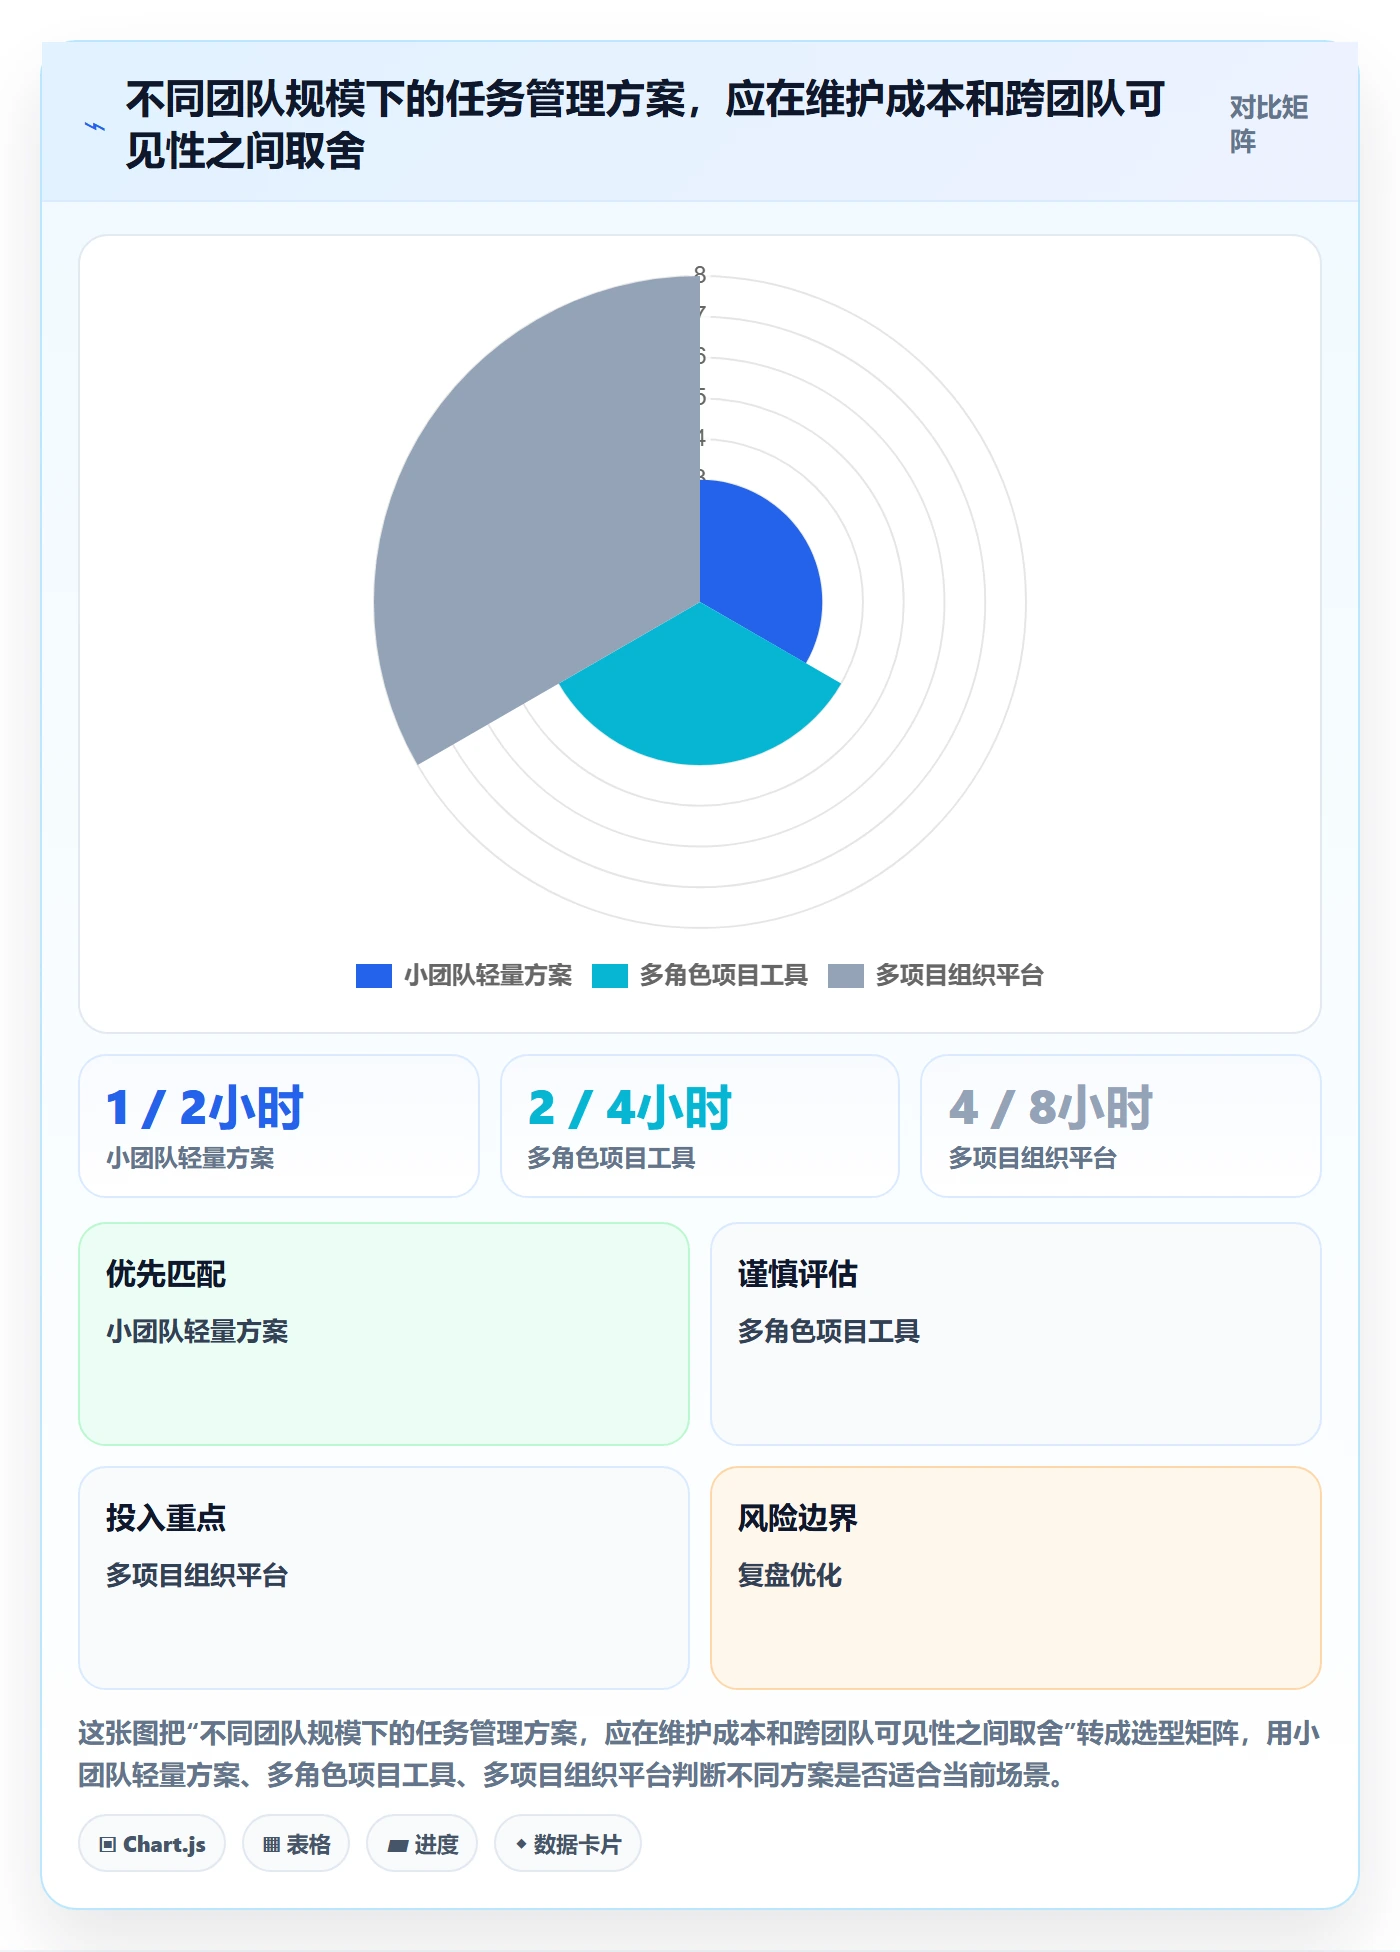Image resolution: width=1400 pixels, height=1952 pixels.
Task: Click the description paragraph starting 这张图把
Action: [x=700, y=1754]
